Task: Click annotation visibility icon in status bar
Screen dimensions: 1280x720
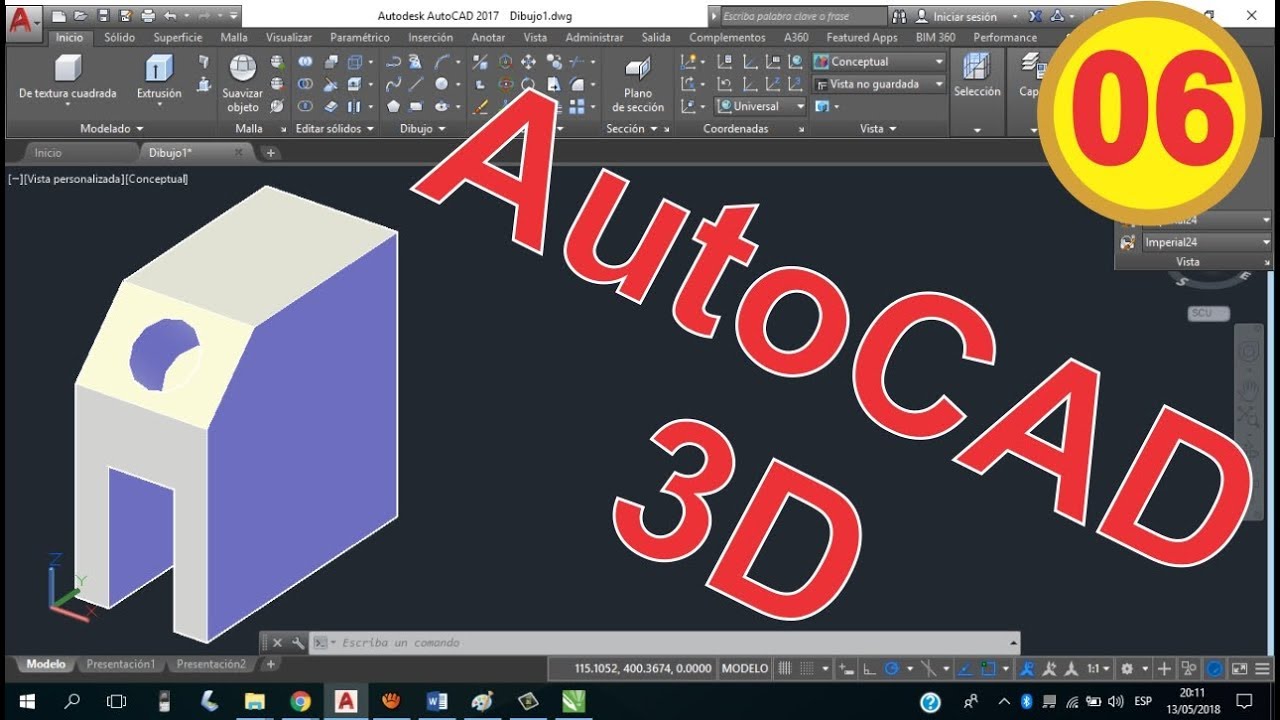Action: 1026,668
